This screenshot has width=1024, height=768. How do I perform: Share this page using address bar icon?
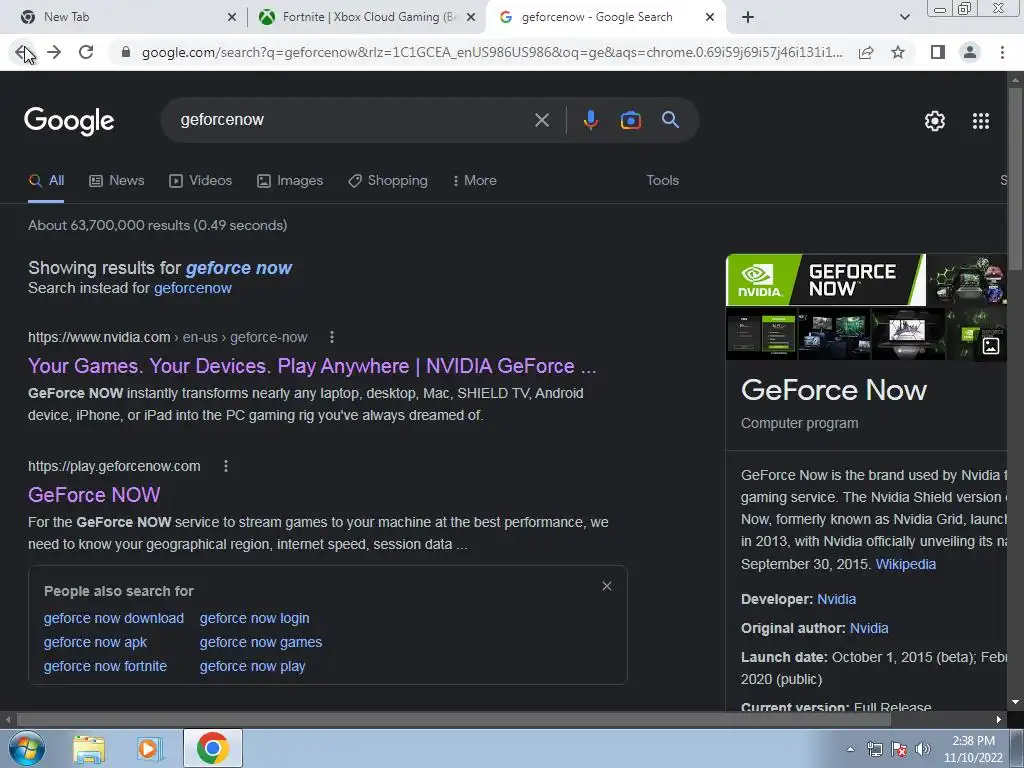866,52
